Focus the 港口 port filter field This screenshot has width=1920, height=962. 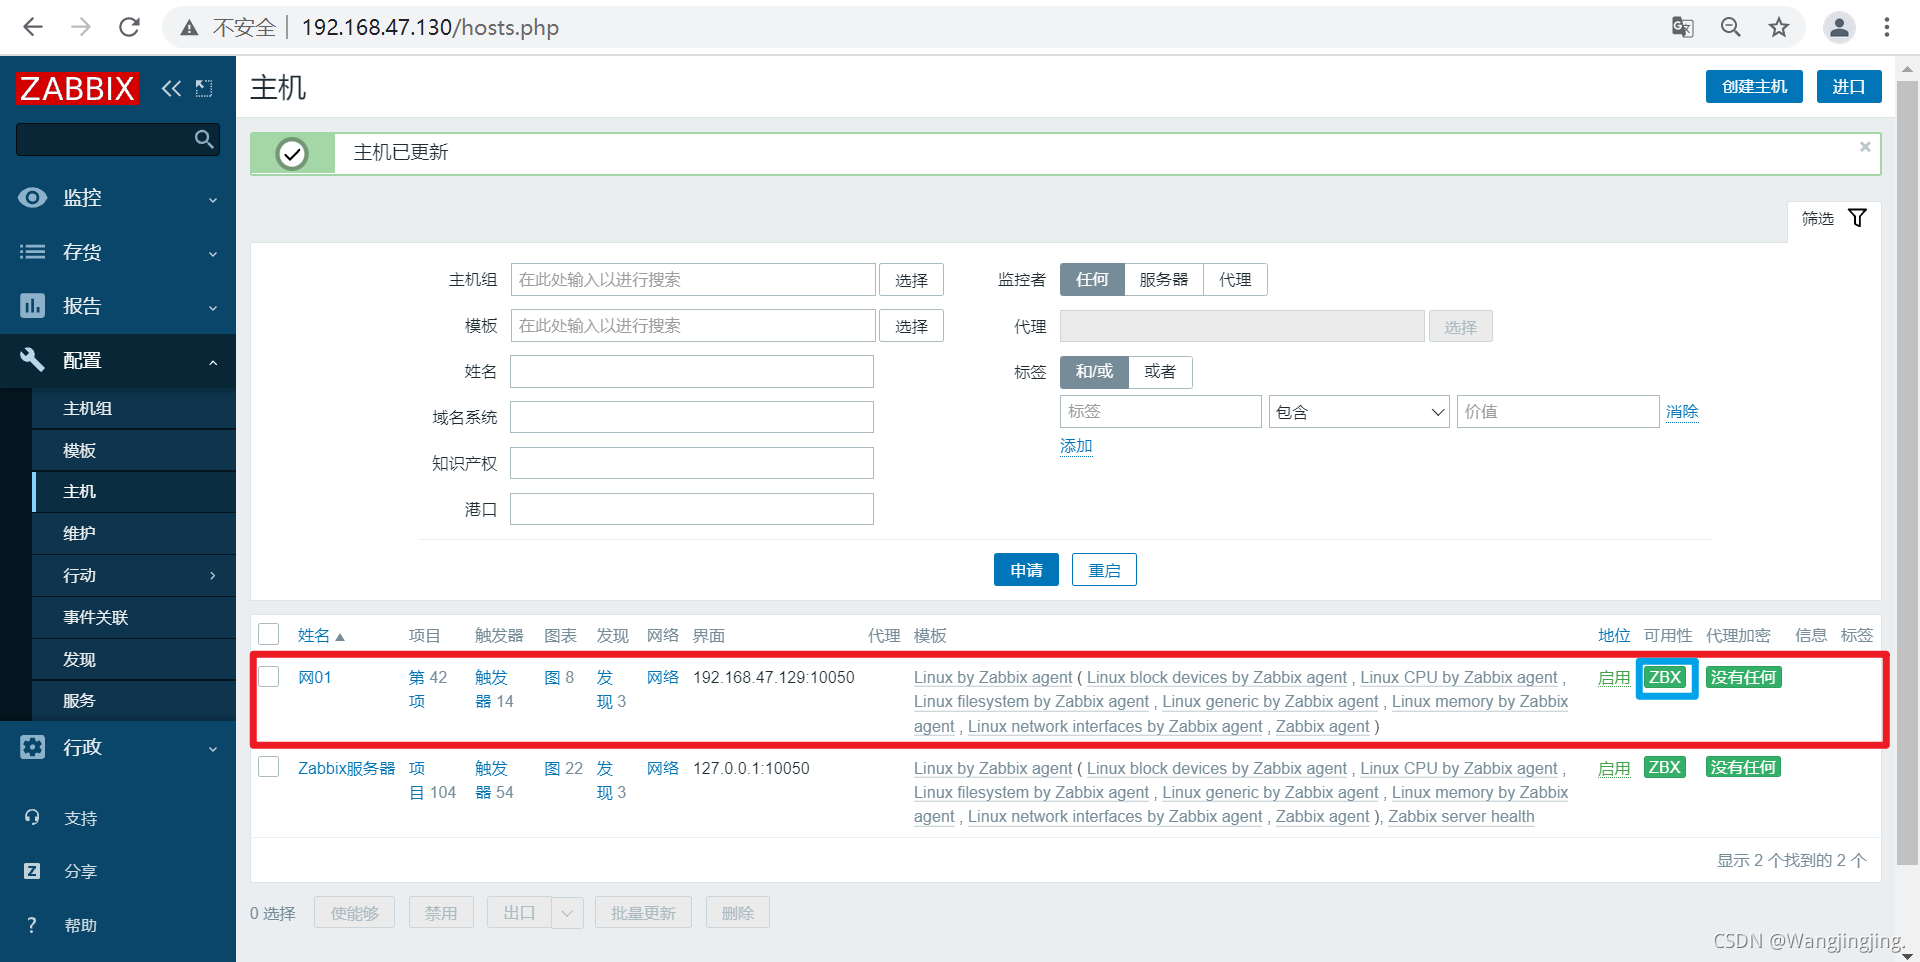[x=692, y=509]
